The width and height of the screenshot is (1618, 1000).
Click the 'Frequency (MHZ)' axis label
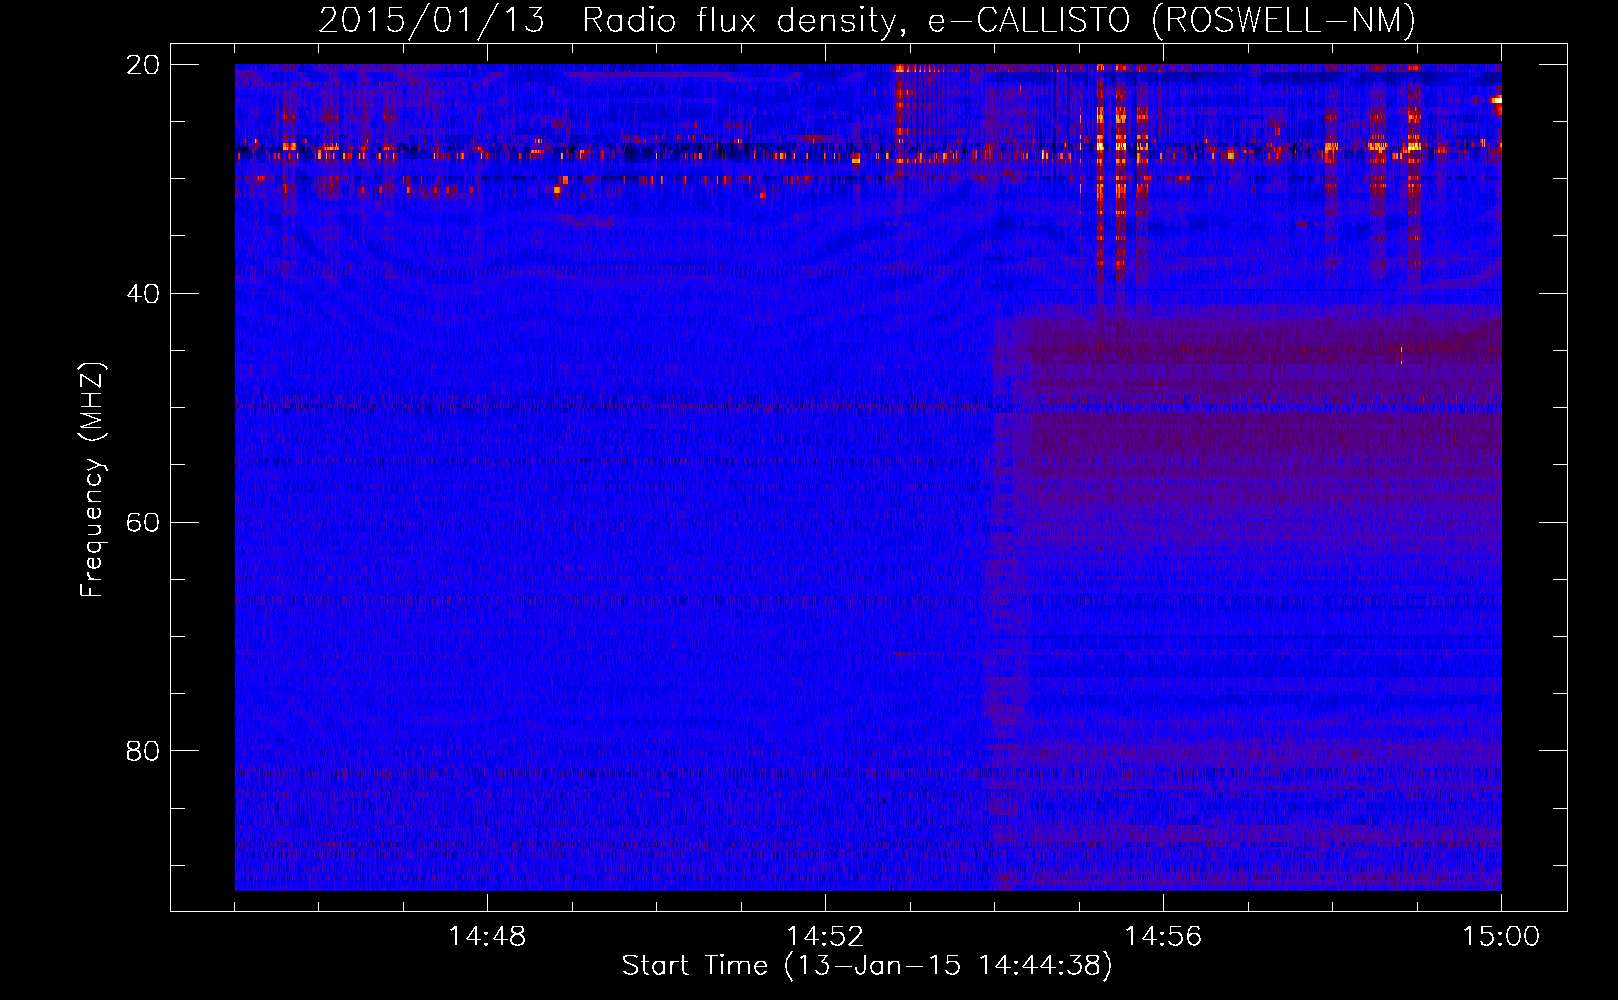(92, 480)
